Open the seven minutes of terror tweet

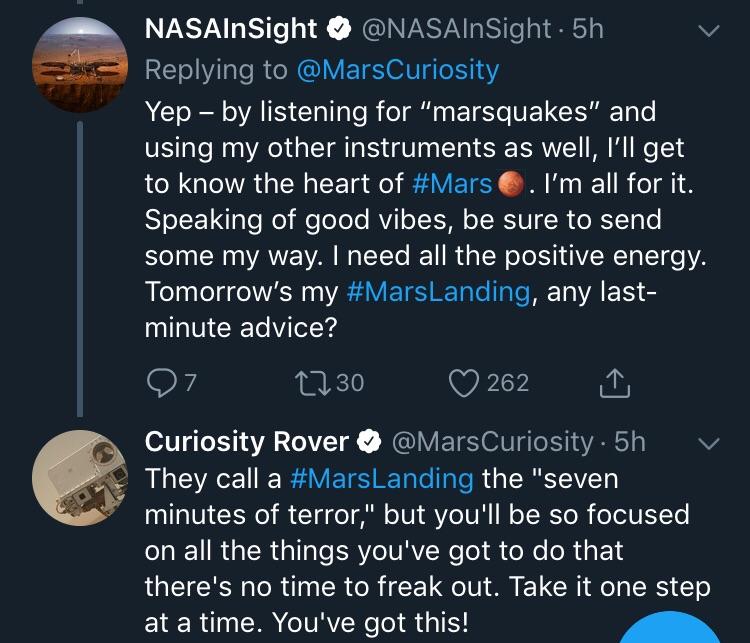click(x=427, y=551)
